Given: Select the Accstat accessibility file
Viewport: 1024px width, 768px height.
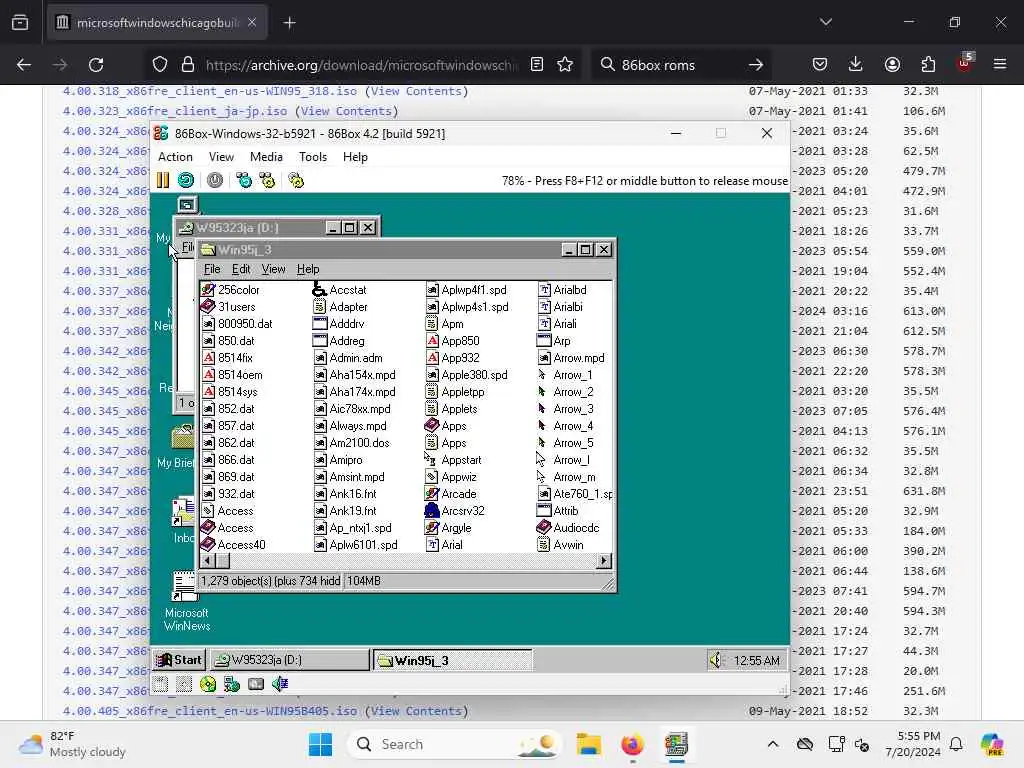Looking at the screenshot, I should [340, 289].
